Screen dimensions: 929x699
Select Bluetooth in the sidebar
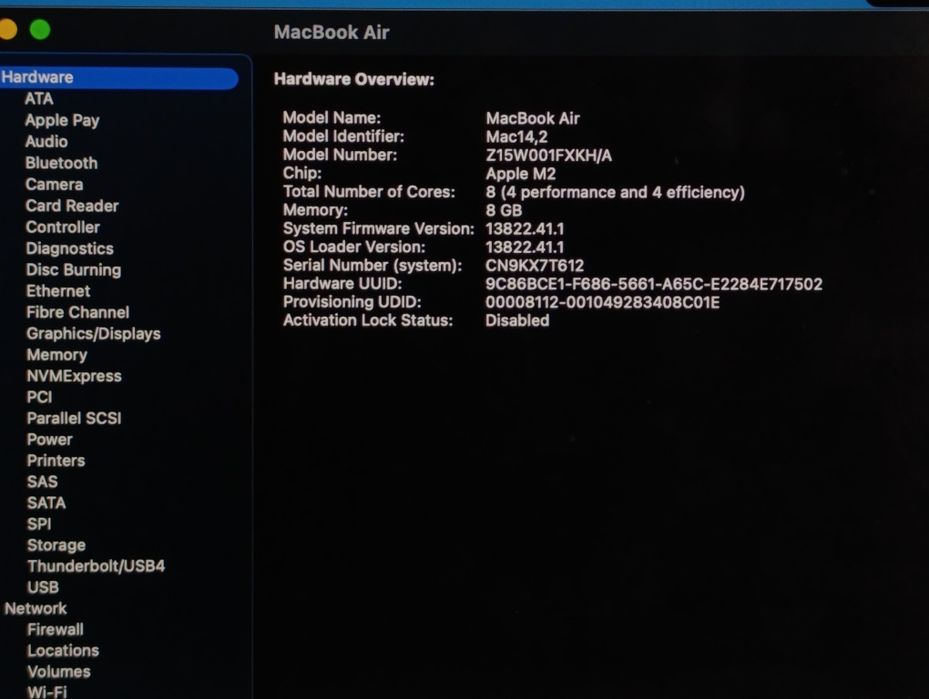tap(62, 163)
